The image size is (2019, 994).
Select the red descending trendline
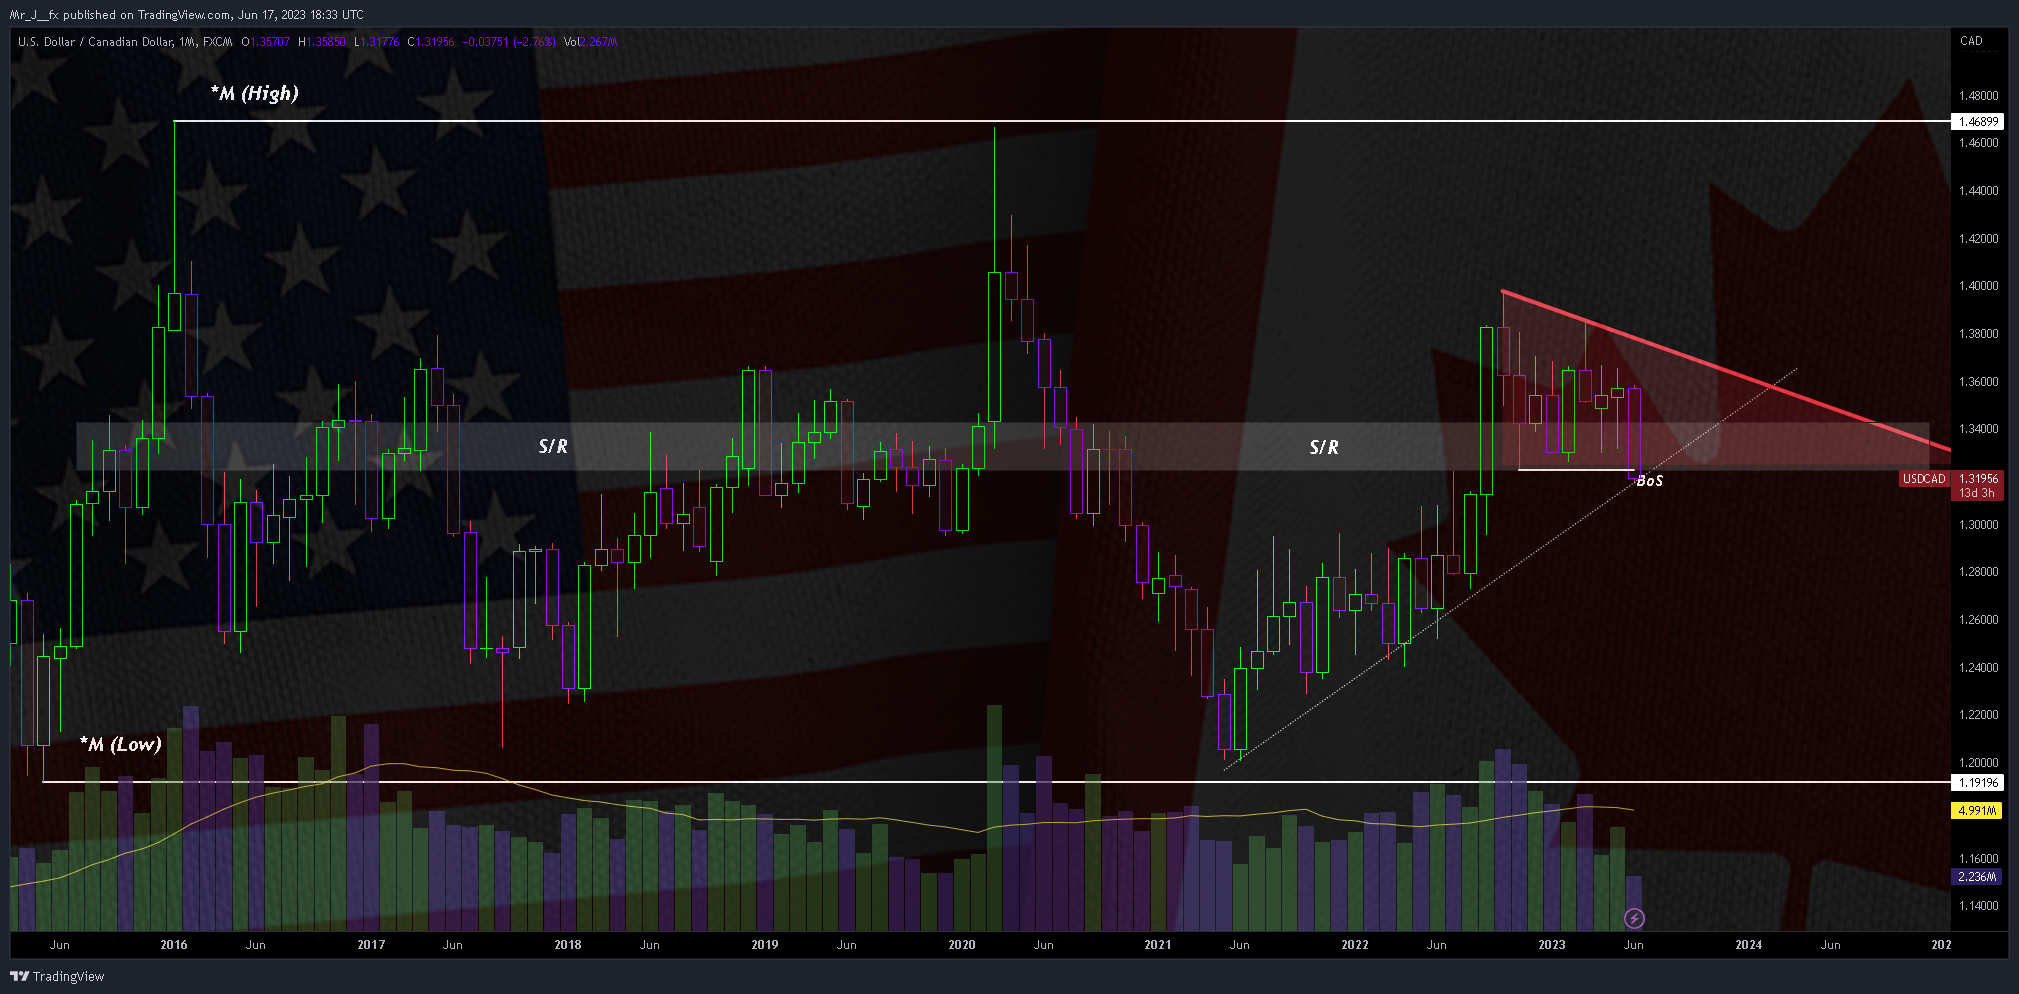point(1727,370)
